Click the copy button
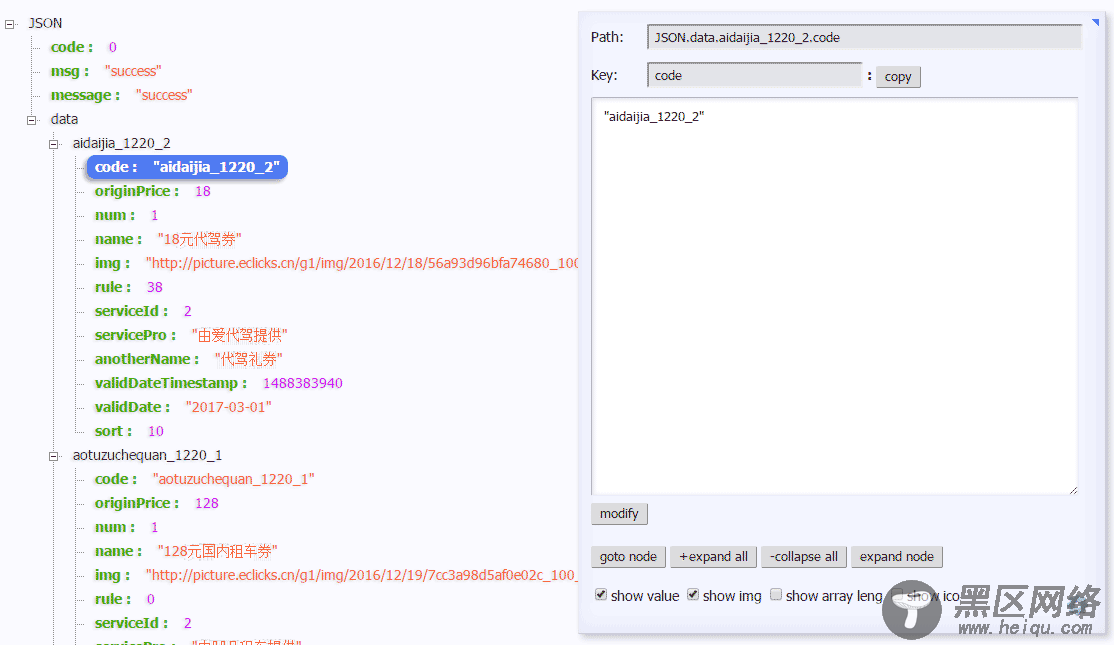The width and height of the screenshot is (1114, 645). 898,77
